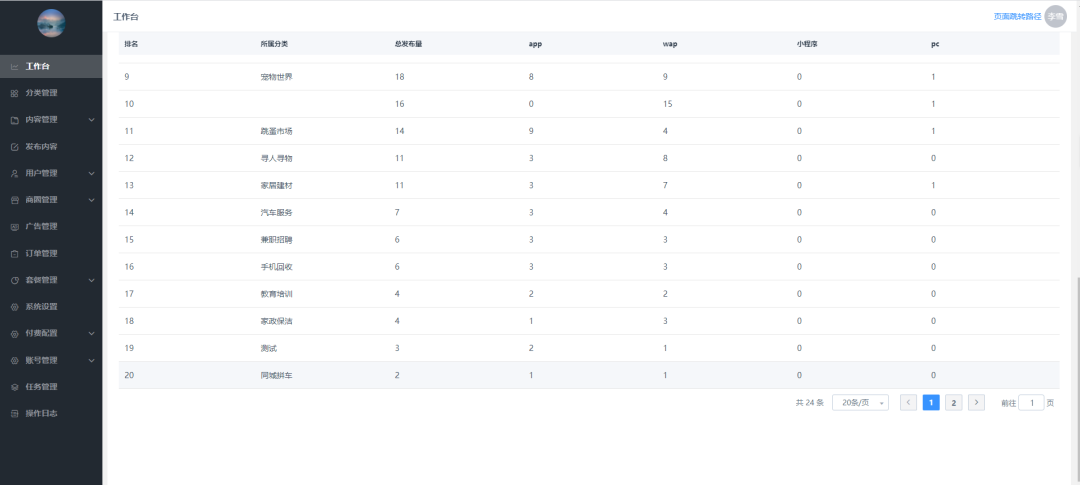Click the 系统设置 gear icon

[x=14, y=307]
